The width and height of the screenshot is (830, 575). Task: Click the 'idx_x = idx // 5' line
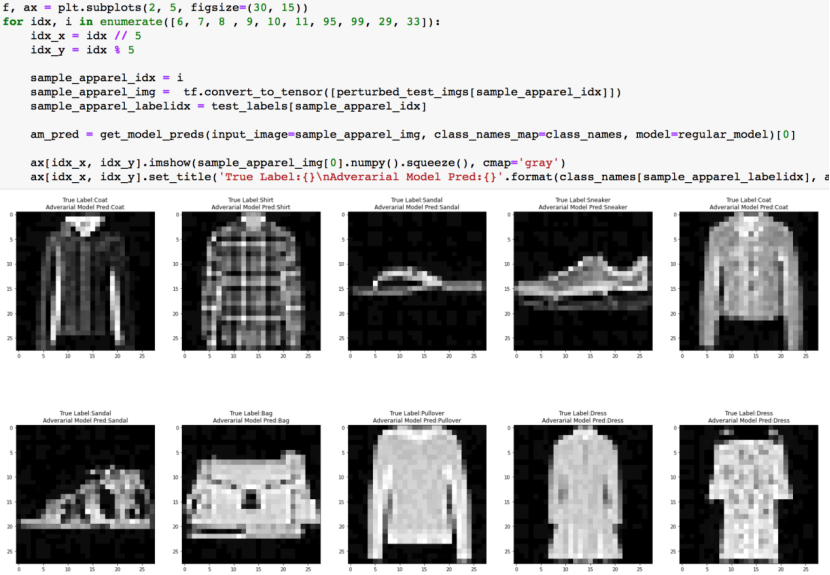click(86, 35)
